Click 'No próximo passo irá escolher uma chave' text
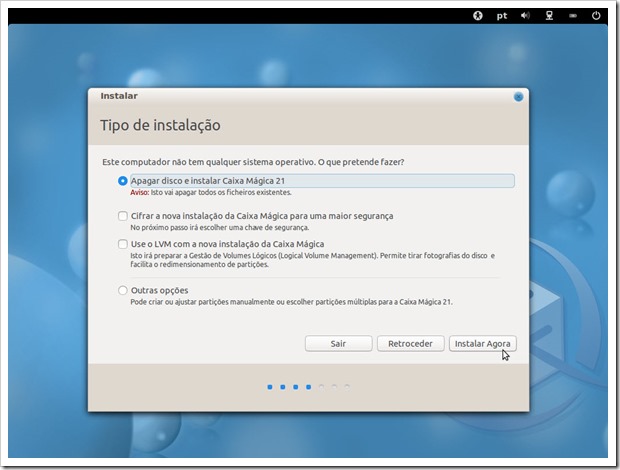Screen dimensions: 620x470 pos(220,228)
